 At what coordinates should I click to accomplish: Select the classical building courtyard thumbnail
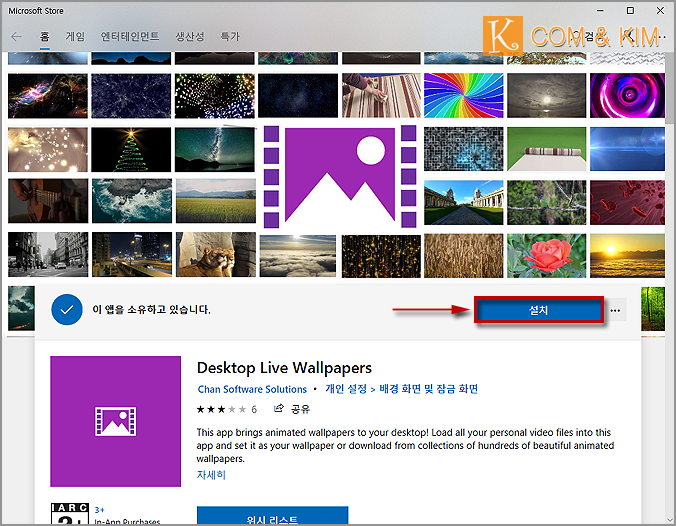[463, 203]
